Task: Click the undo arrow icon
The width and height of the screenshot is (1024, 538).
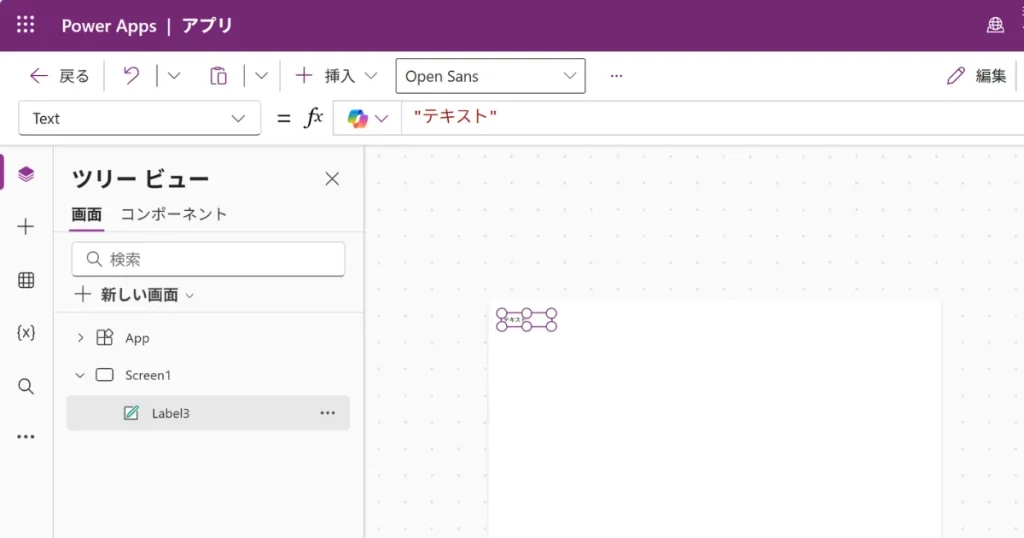Action: 131,76
